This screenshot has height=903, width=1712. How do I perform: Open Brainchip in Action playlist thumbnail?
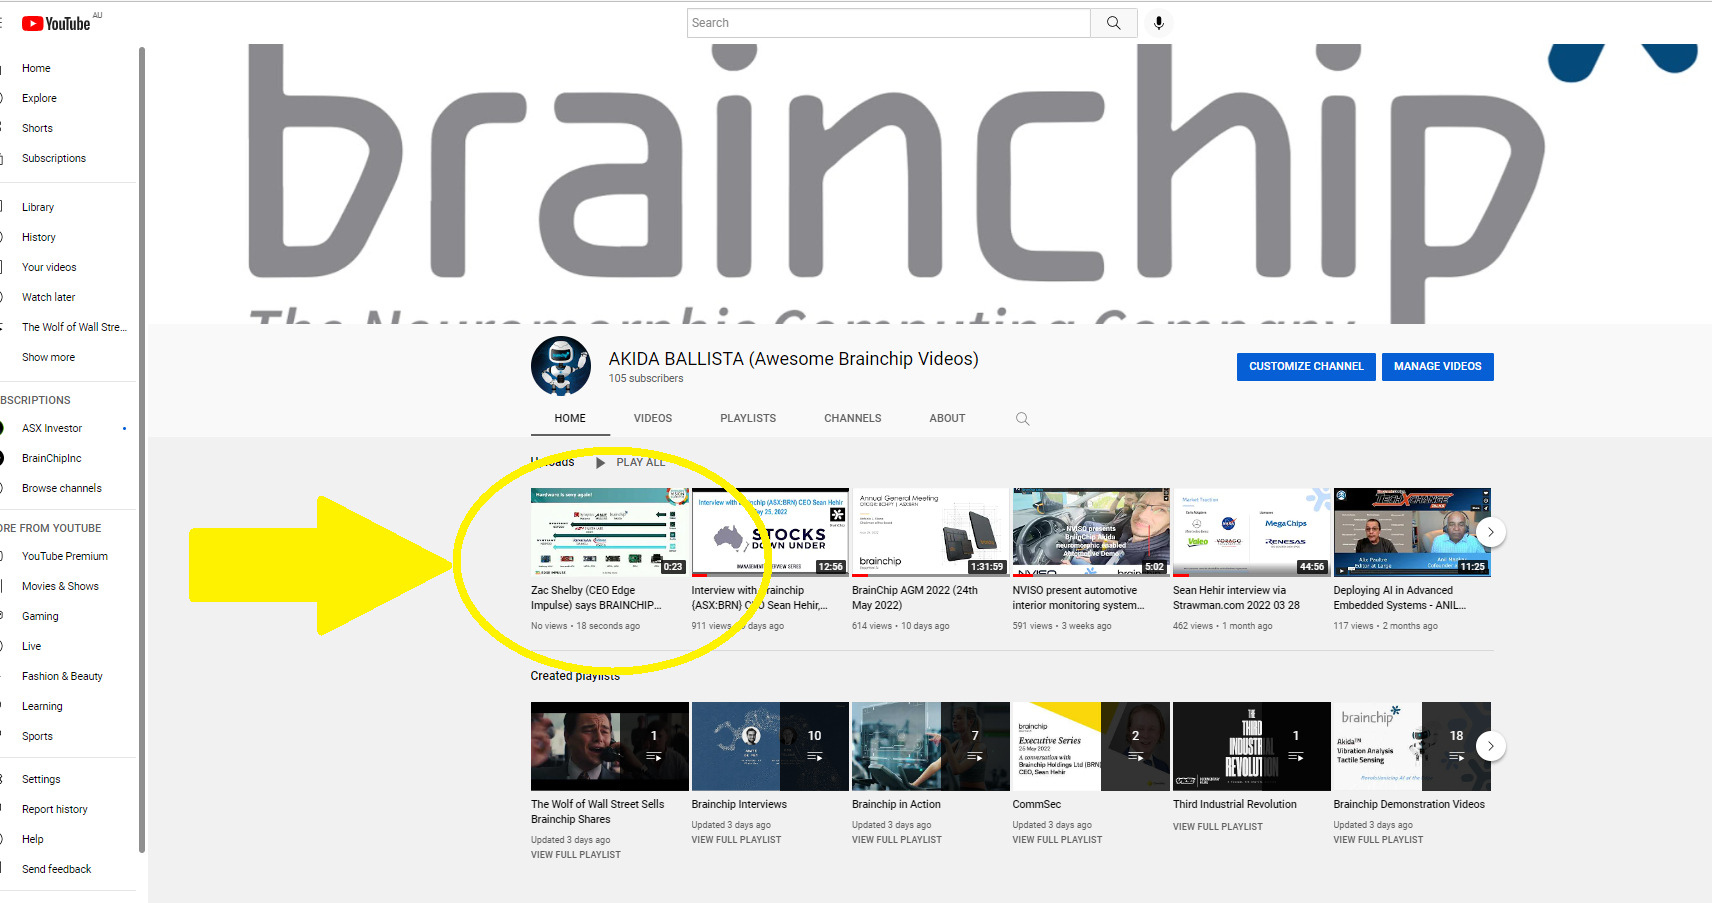tap(930, 746)
